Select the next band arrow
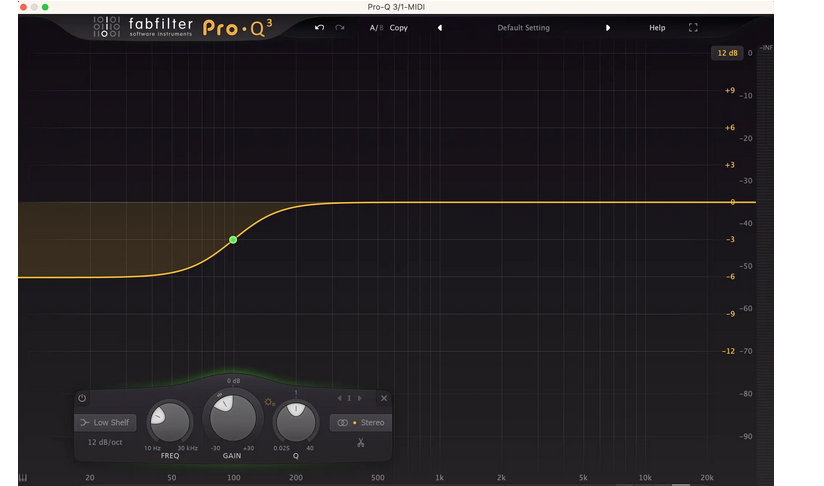Viewport: 824px width, 486px height. (360, 398)
